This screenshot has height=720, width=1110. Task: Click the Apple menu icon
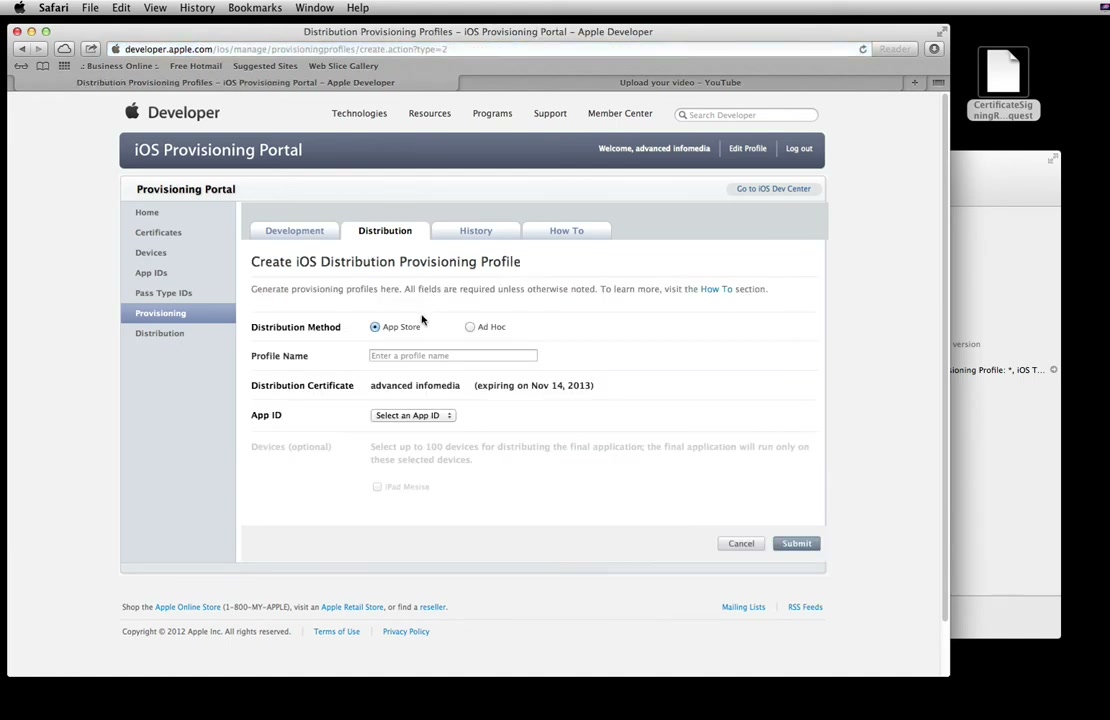coord(19,8)
